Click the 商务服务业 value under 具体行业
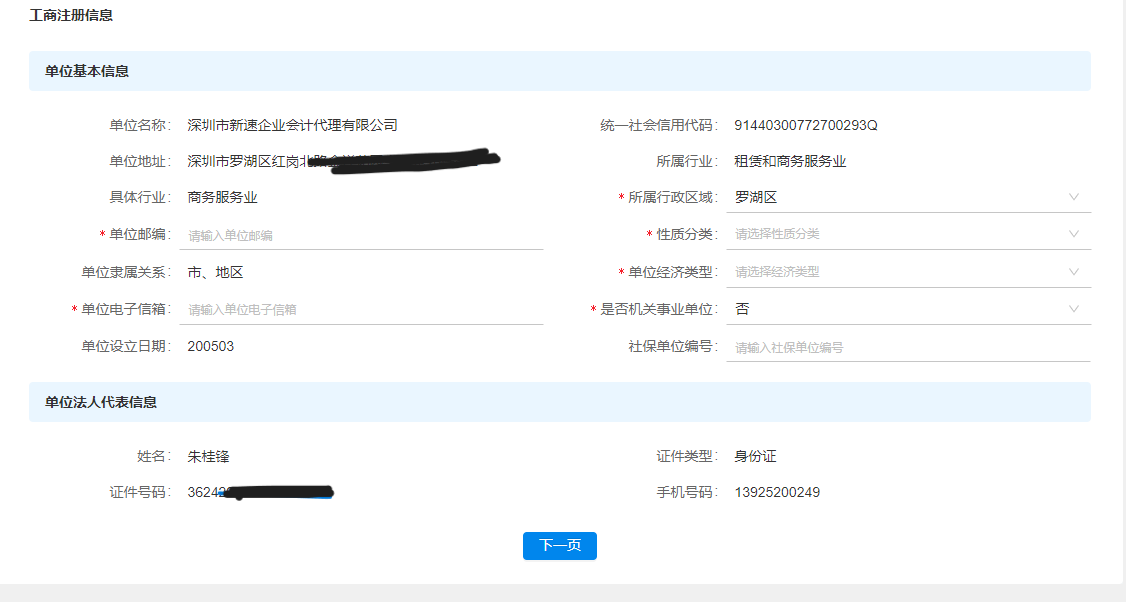This screenshot has width=1126, height=602. 222,197
